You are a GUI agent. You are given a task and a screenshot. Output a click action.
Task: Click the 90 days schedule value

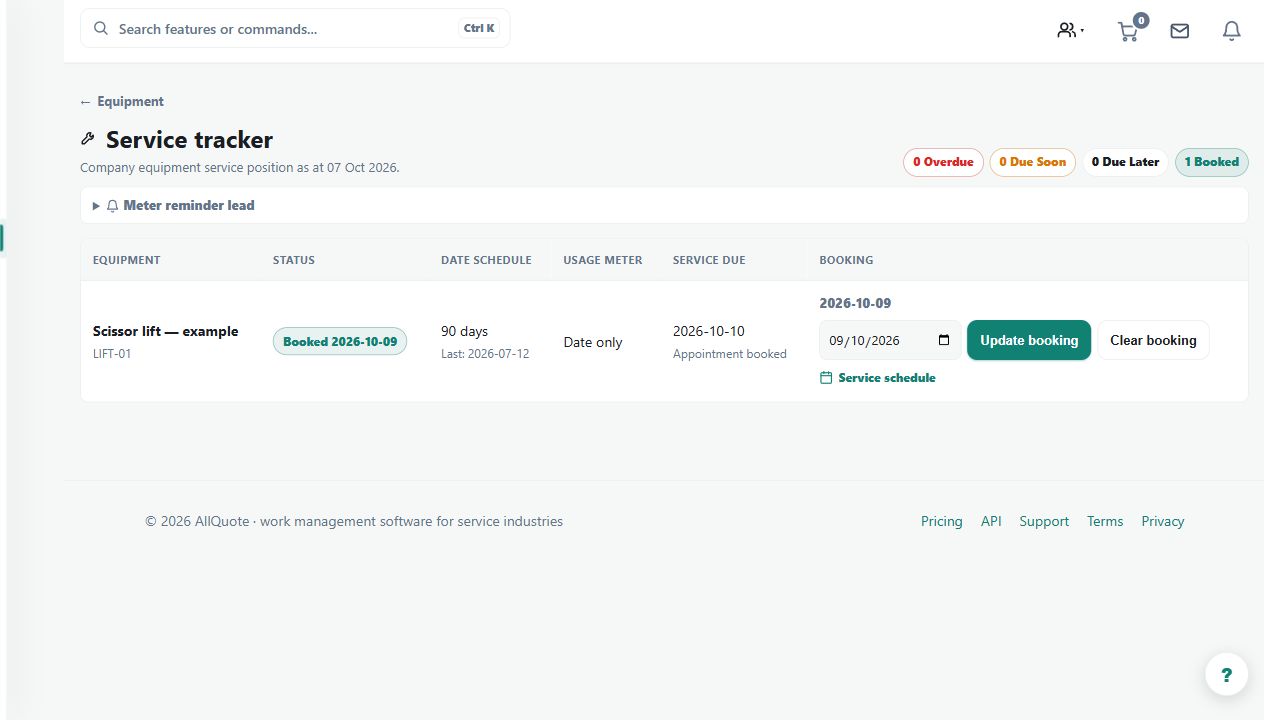[465, 331]
